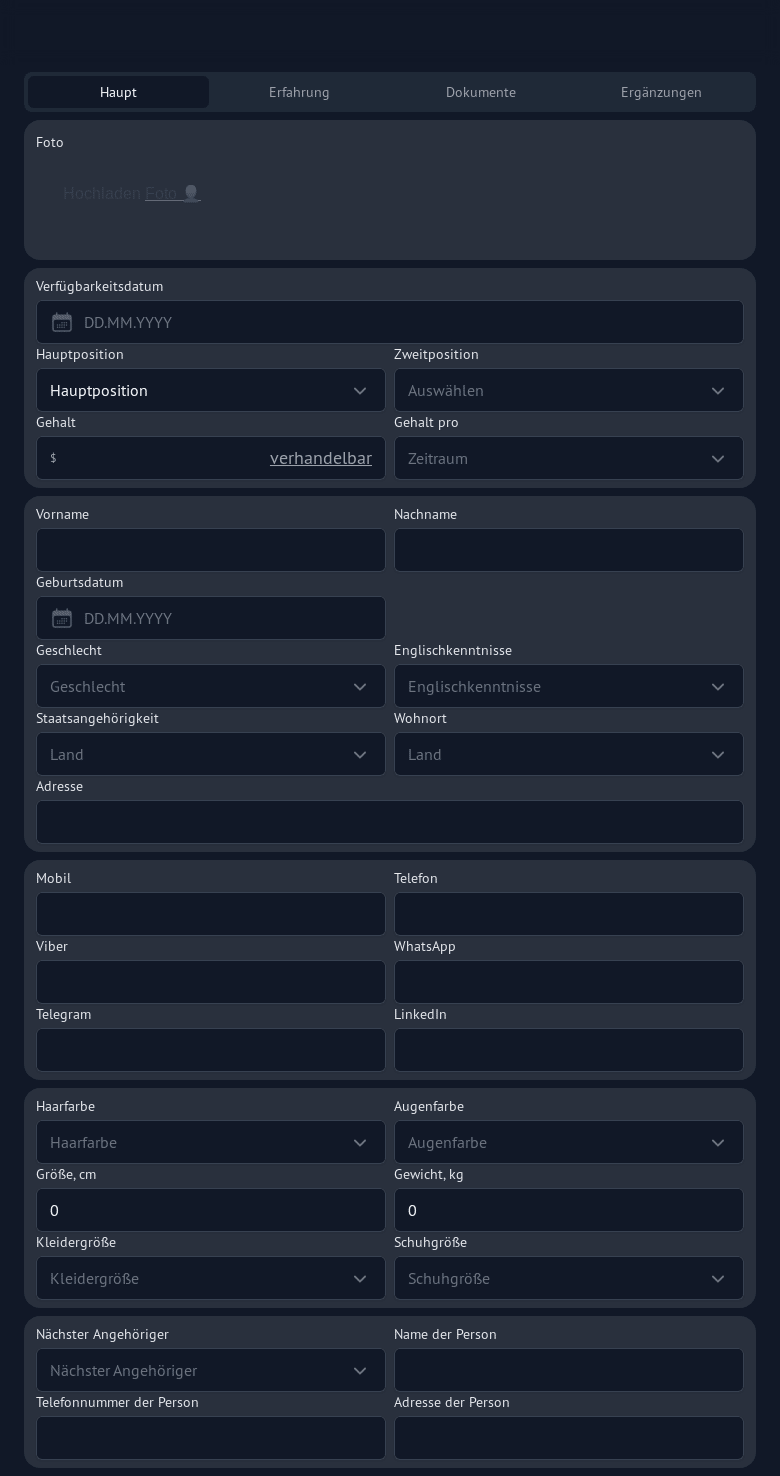Click into the WhatsApp input field
Image resolution: width=780 pixels, height=1476 pixels.
point(568,982)
